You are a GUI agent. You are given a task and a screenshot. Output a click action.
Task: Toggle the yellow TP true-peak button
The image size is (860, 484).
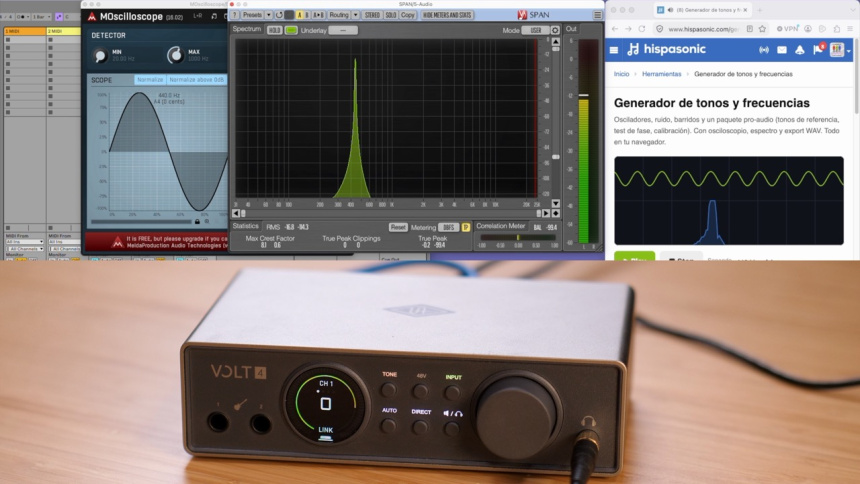pyautogui.click(x=466, y=227)
